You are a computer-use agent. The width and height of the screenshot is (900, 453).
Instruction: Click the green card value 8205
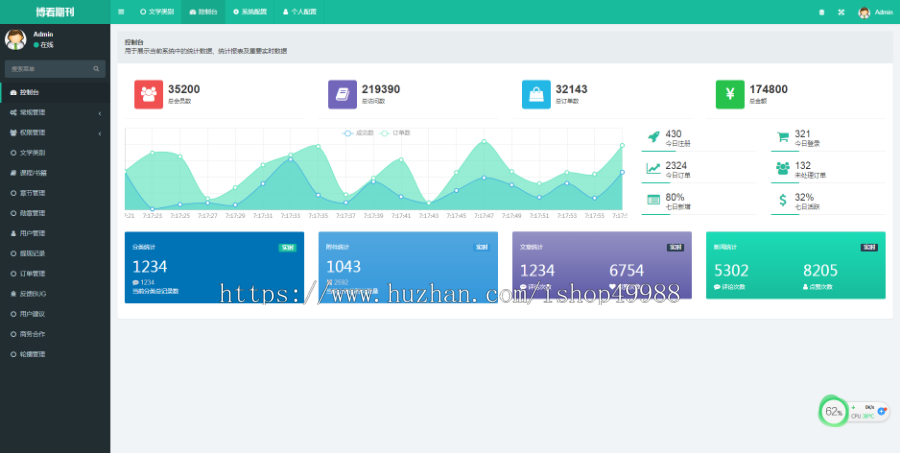820,270
